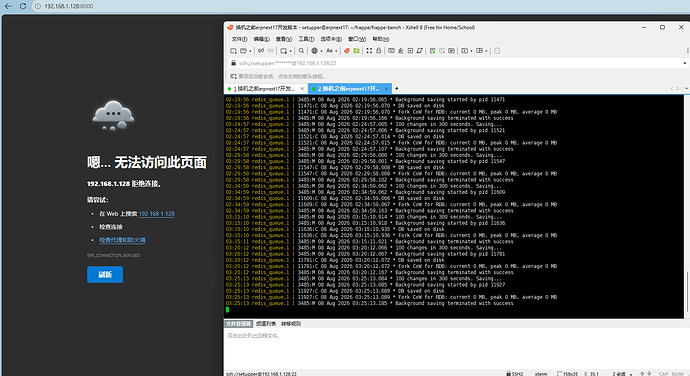The width and height of the screenshot is (690, 376).
Task: Click the SSH2 padlock status indicator
Action: click(x=514, y=374)
